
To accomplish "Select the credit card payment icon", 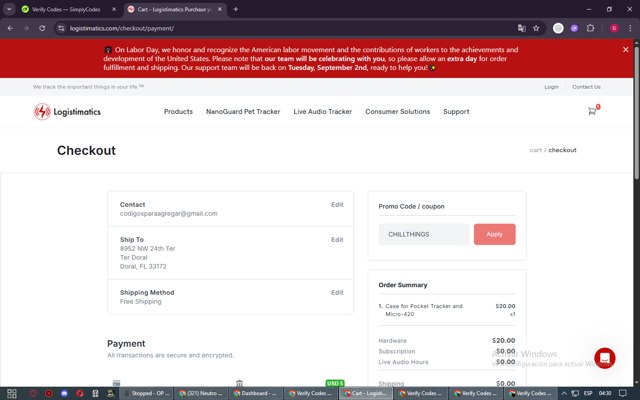I will click(116, 383).
